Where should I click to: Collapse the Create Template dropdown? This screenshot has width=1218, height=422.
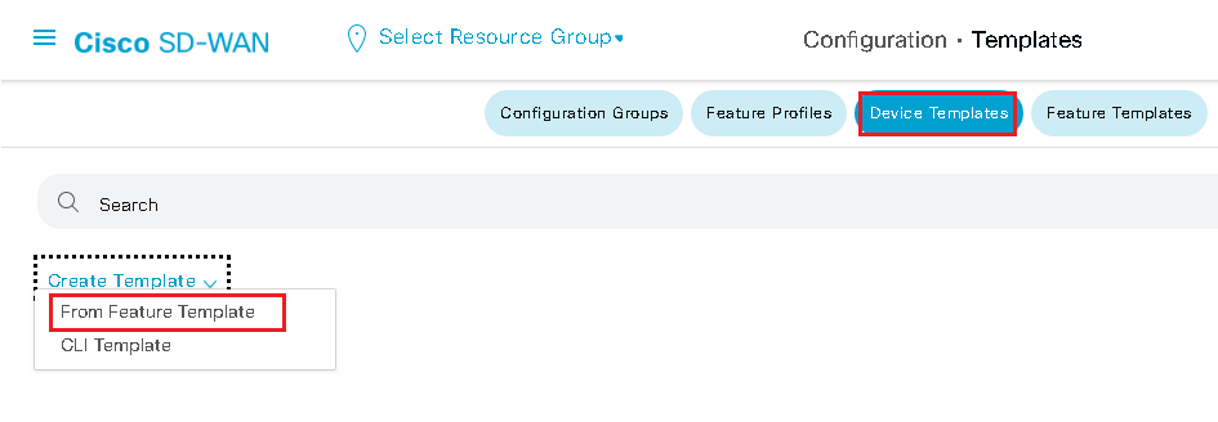[x=132, y=281]
